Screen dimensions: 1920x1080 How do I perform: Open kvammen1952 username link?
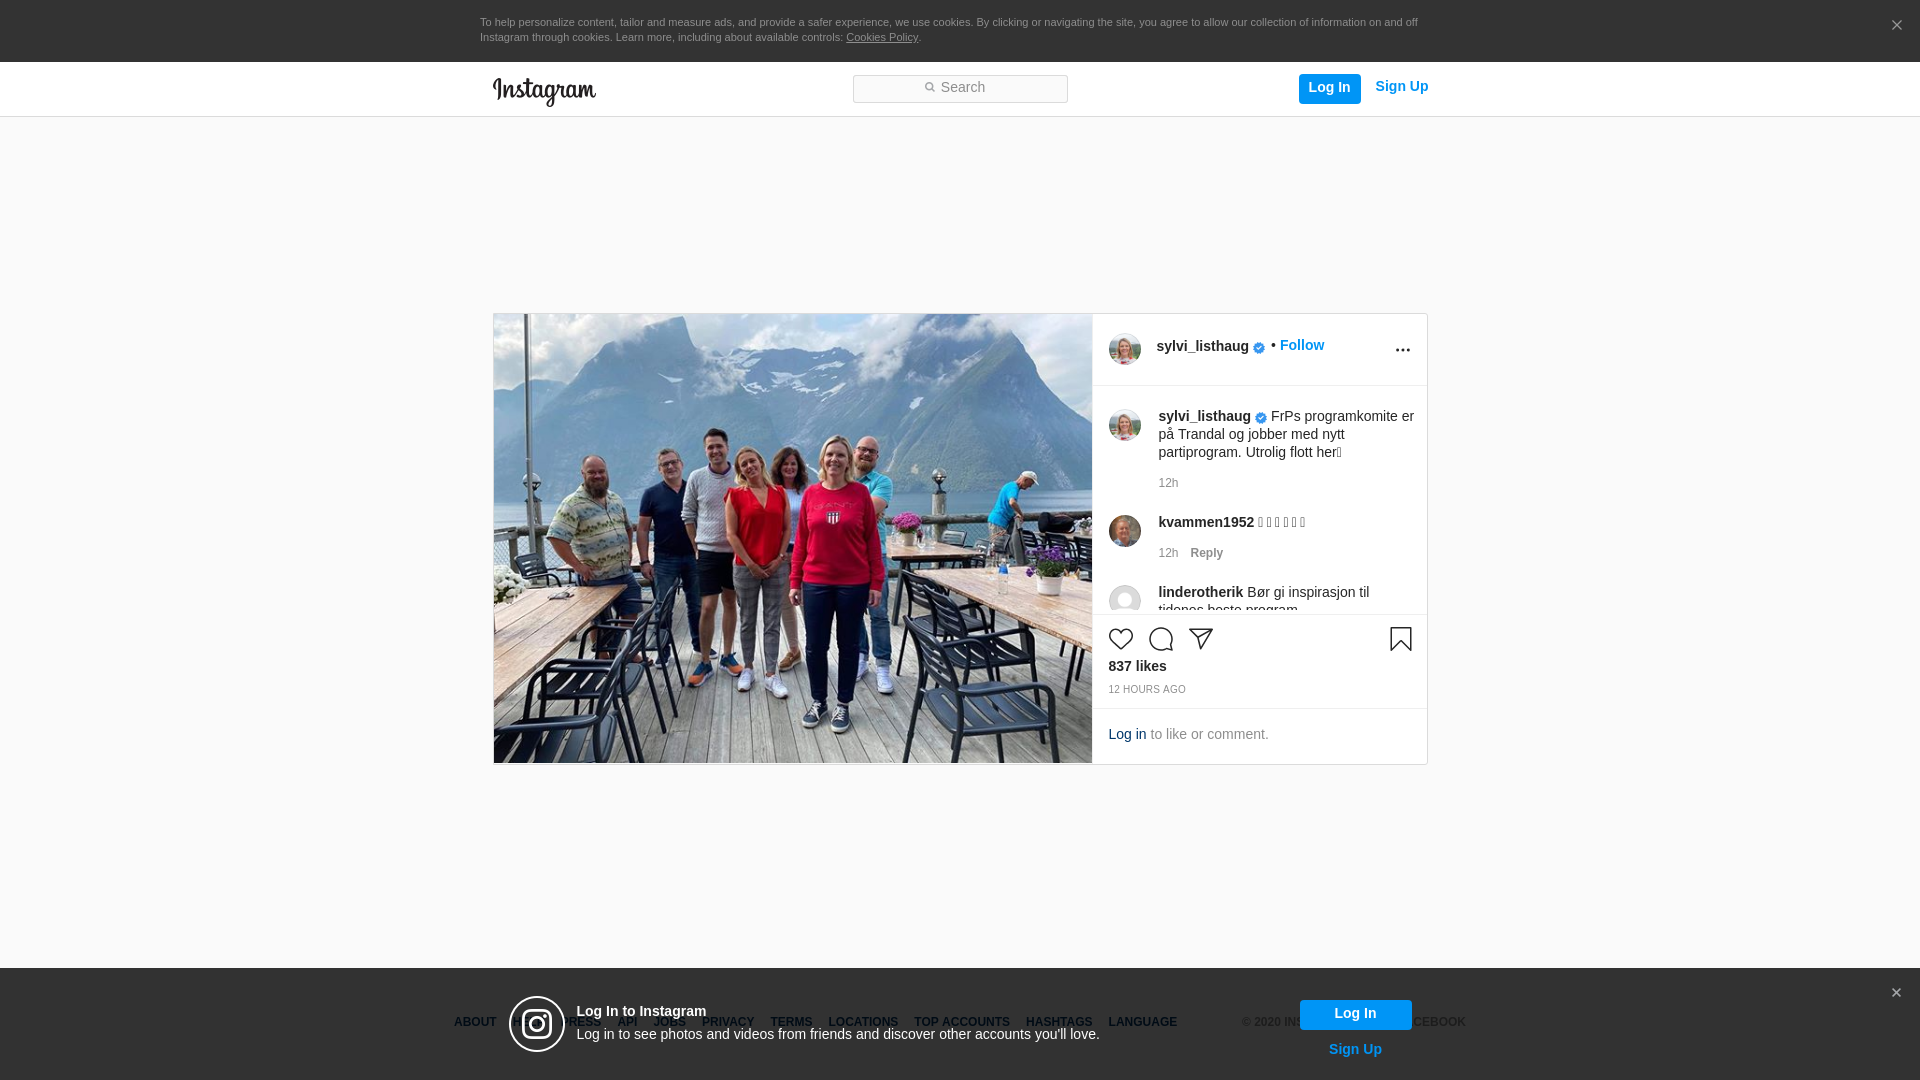pyautogui.click(x=1206, y=522)
